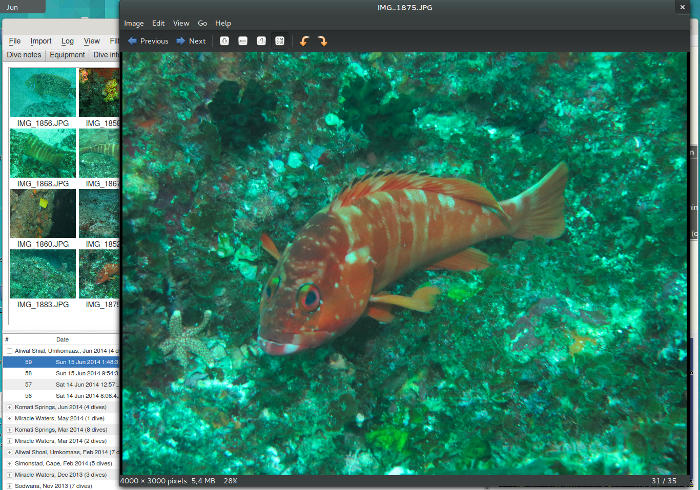Viewport: 700px width, 490px height.
Task: Open View menu in Subsurface window
Action: click(x=92, y=41)
